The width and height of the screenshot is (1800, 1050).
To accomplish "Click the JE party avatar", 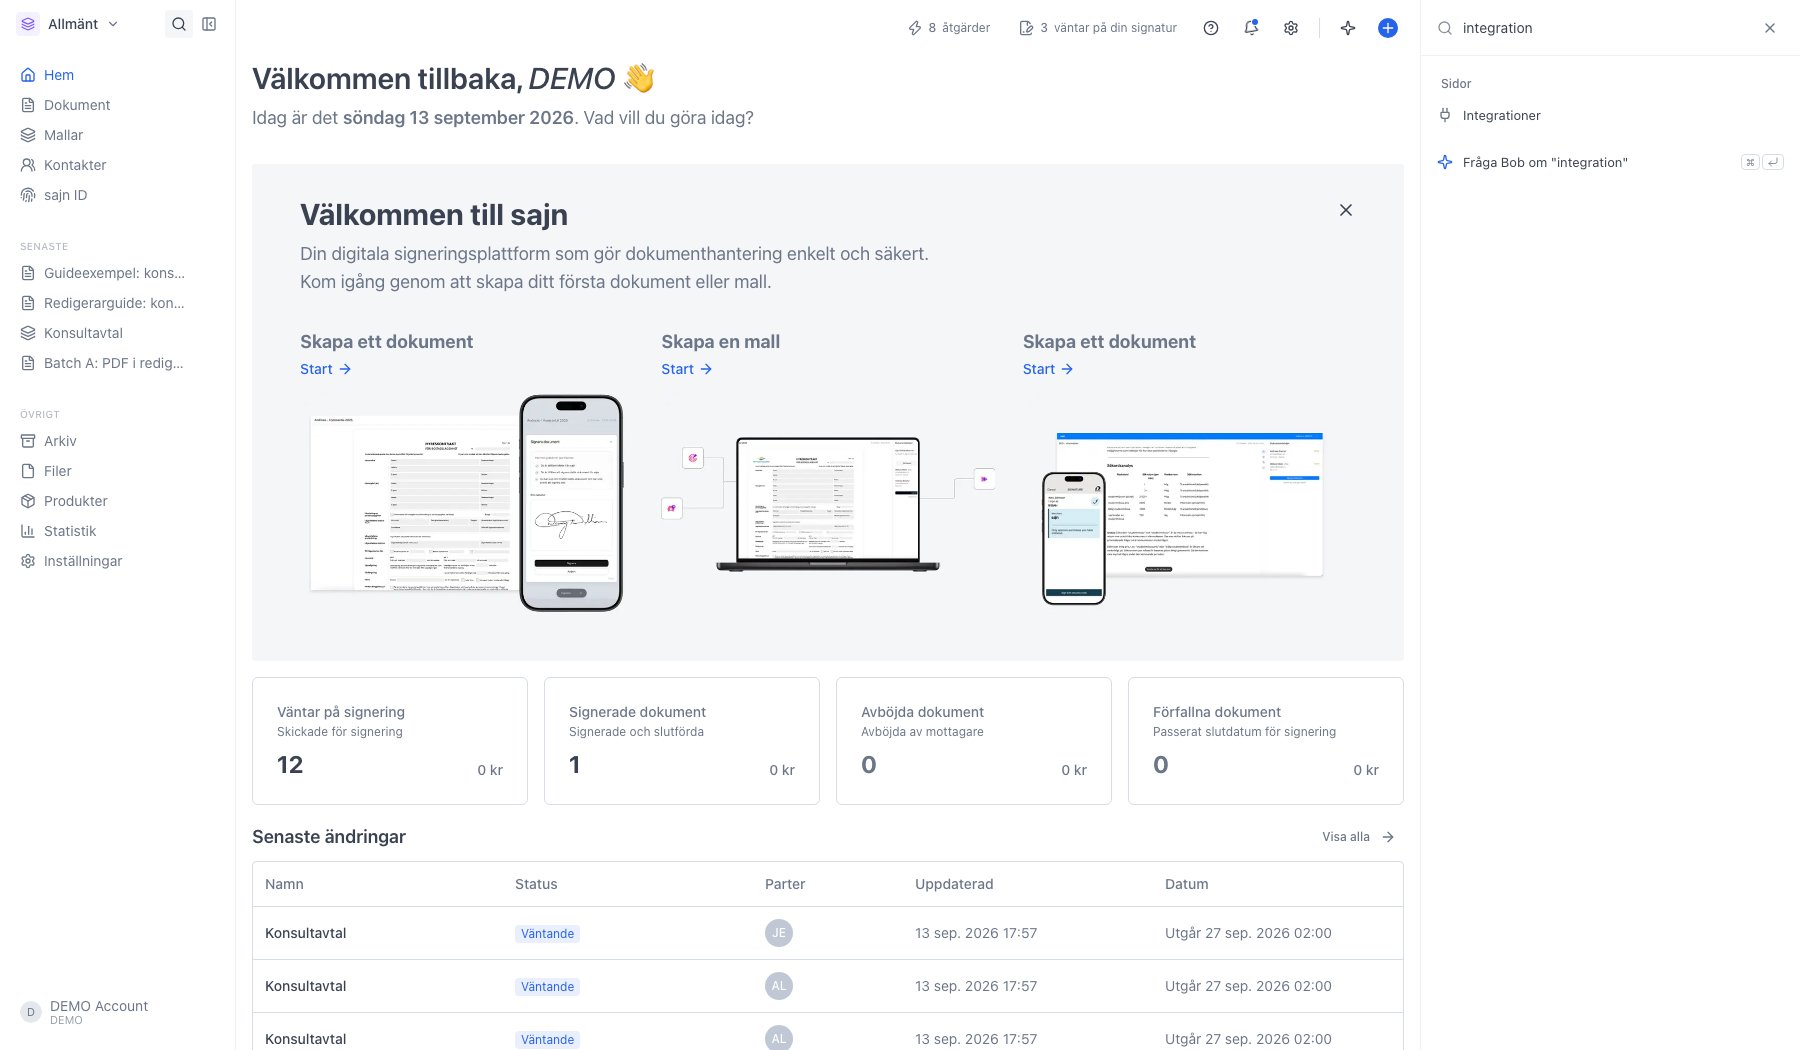I will (779, 933).
